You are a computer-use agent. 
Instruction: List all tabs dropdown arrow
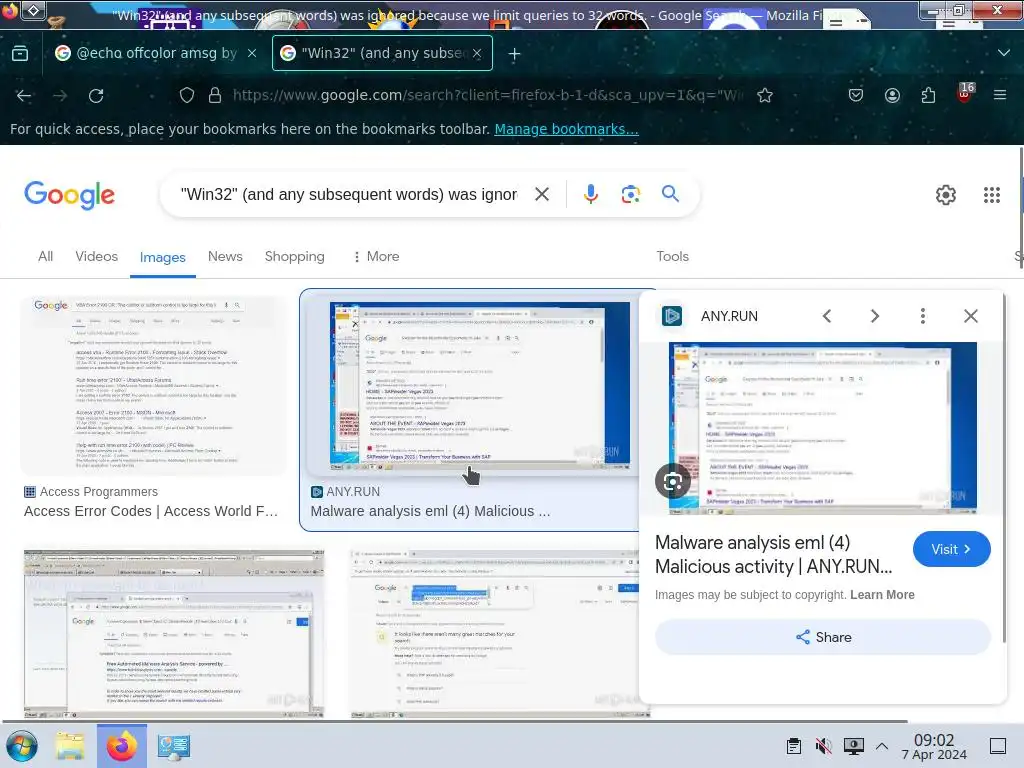(1004, 53)
